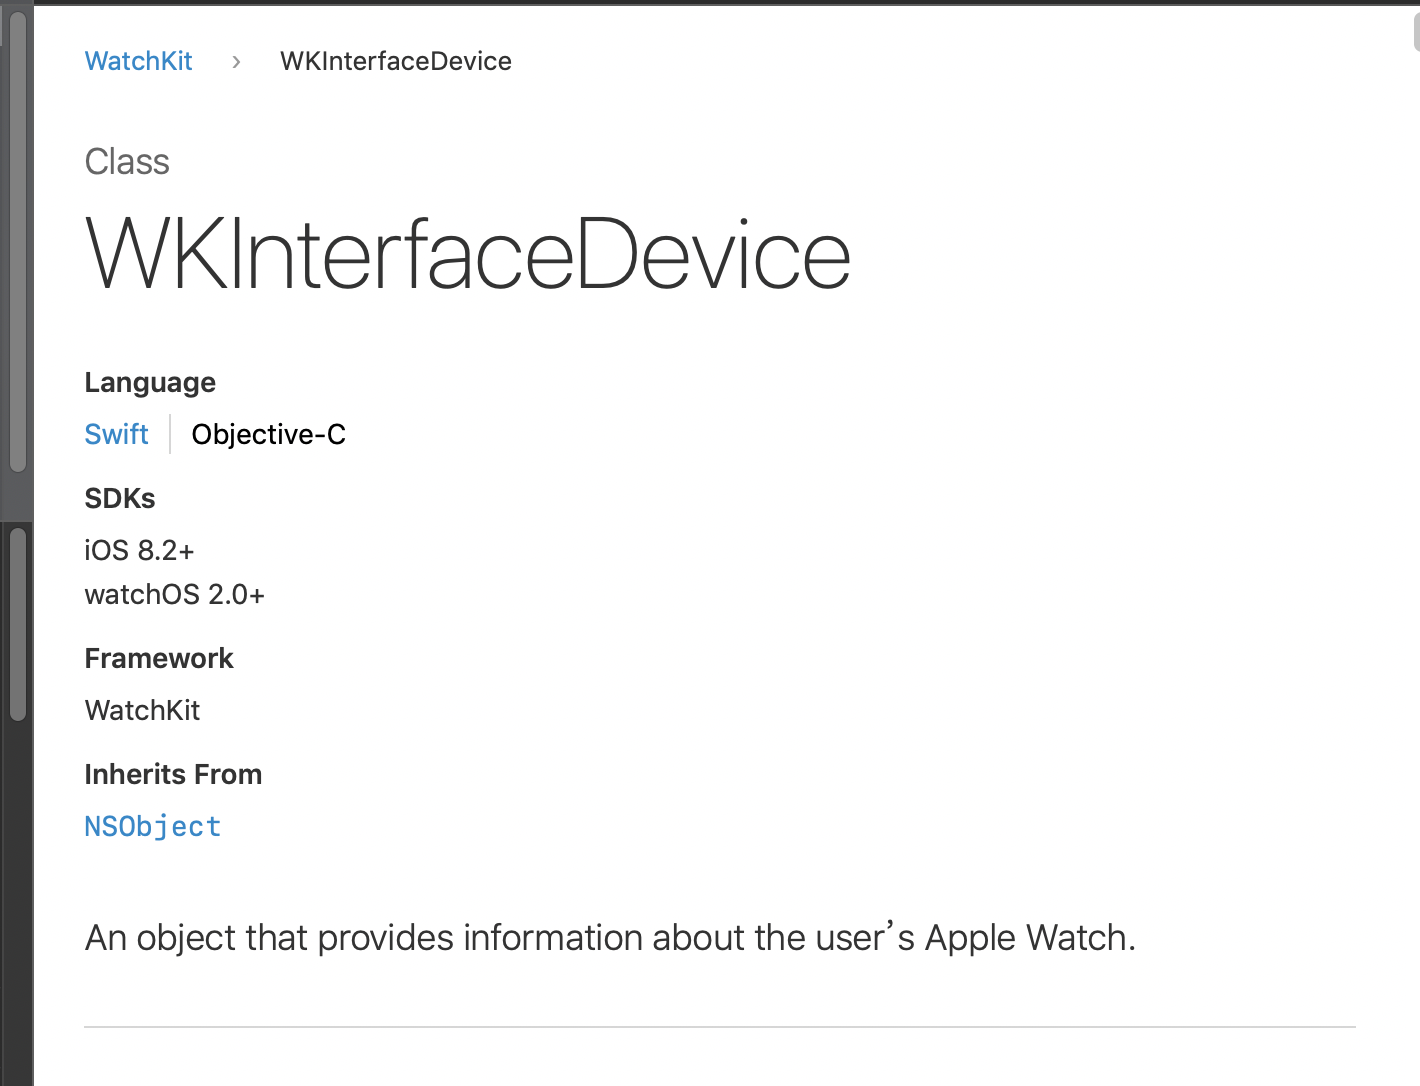Select the Objective-C language option
Image resolution: width=1420 pixels, height=1086 pixels.
(268, 434)
